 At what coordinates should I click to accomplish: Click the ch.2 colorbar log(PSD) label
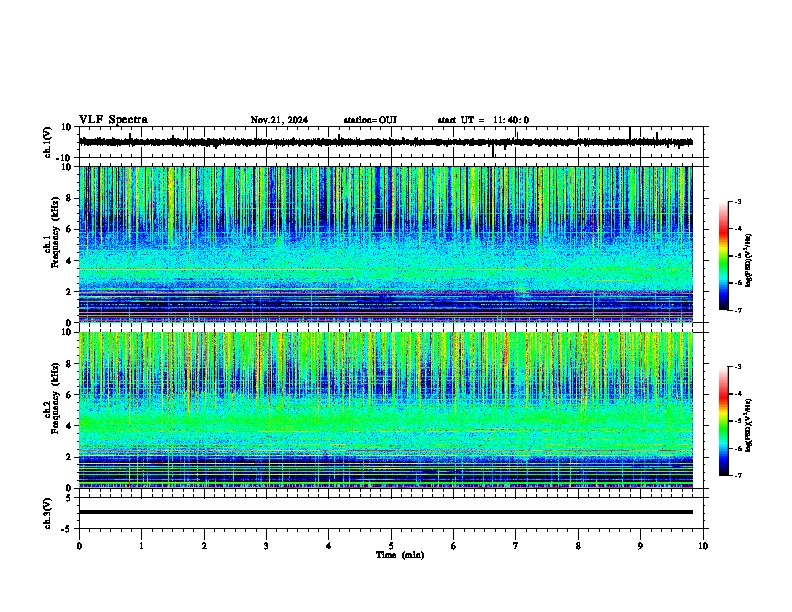click(748, 425)
